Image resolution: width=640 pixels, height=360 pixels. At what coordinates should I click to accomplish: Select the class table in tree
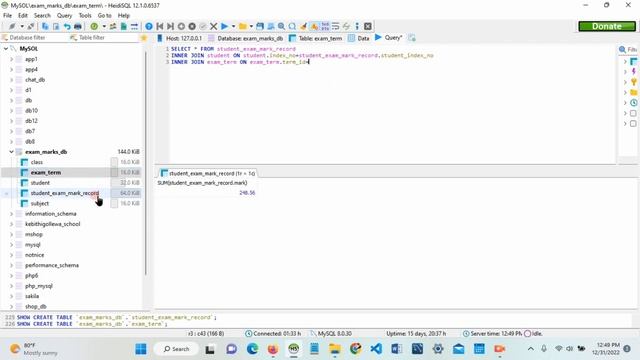coord(36,162)
